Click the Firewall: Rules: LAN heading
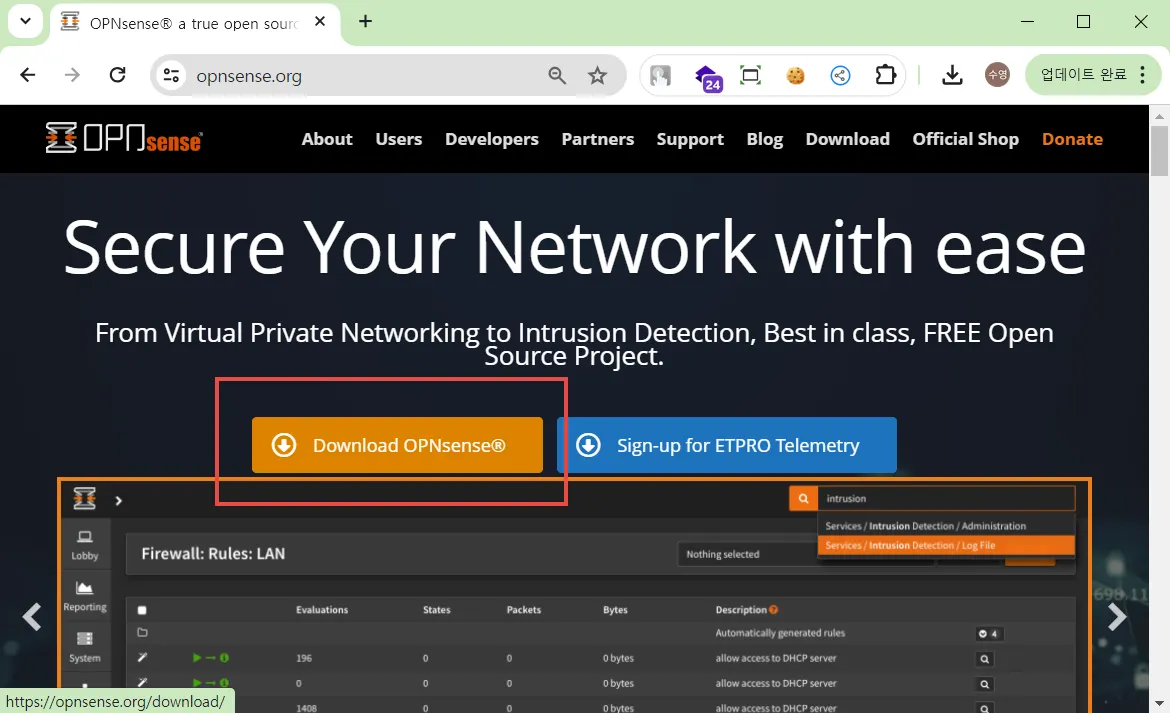Screen dimensions: 1170x713 (x=213, y=553)
